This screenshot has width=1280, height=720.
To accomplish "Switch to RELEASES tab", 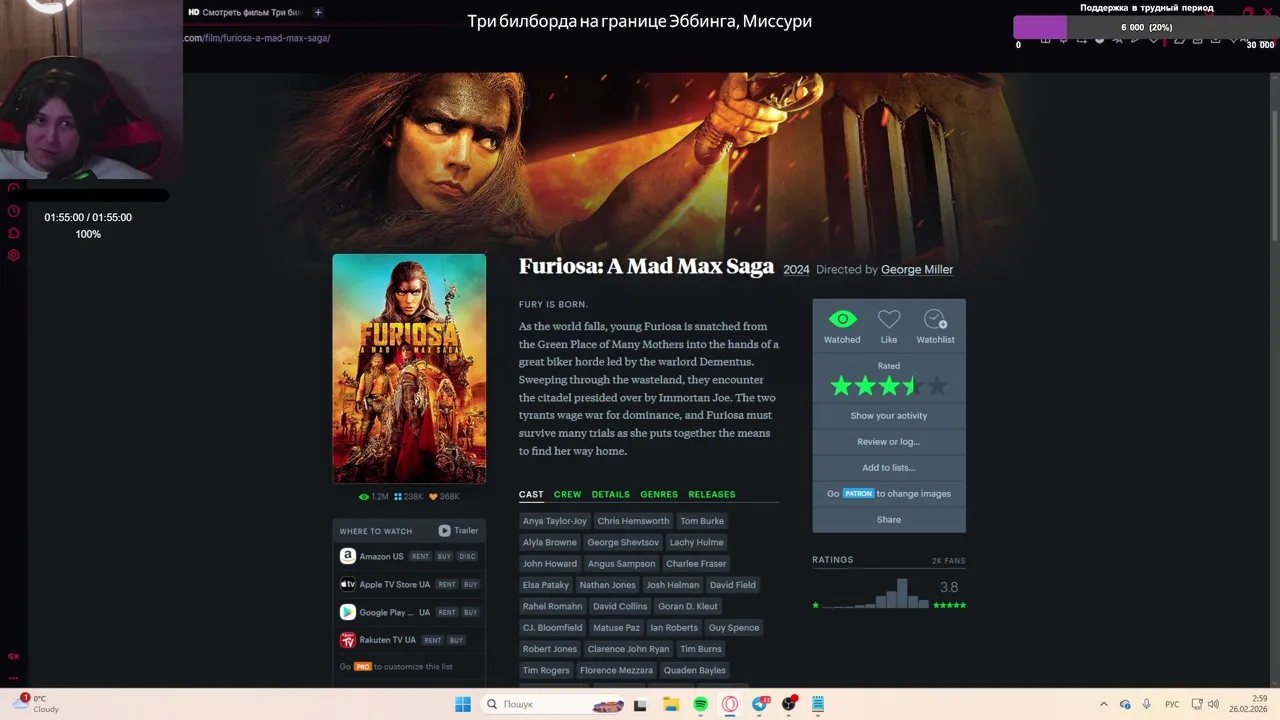I will pyautogui.click(x=711, y=494).
